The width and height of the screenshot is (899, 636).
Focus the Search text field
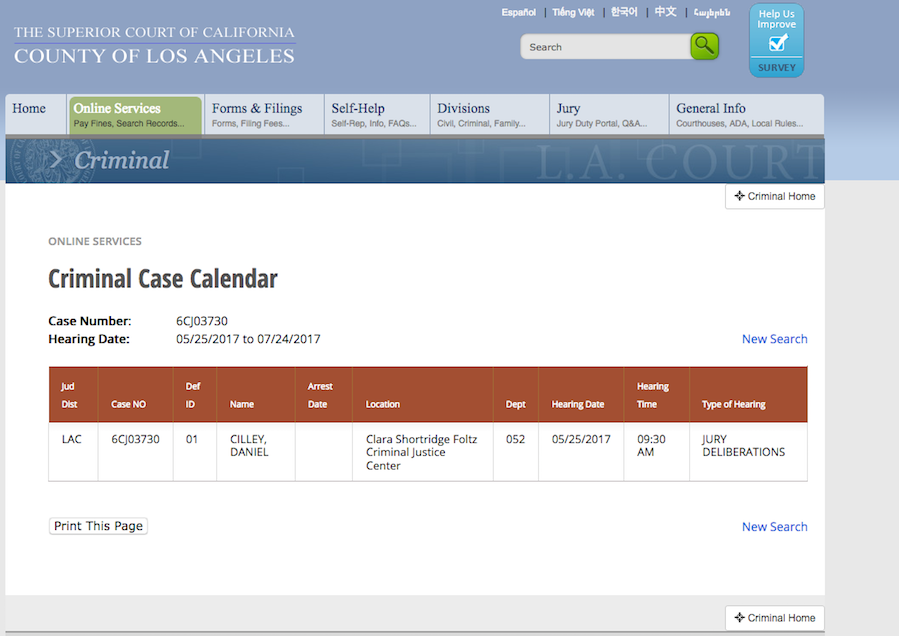pos(605,46)
